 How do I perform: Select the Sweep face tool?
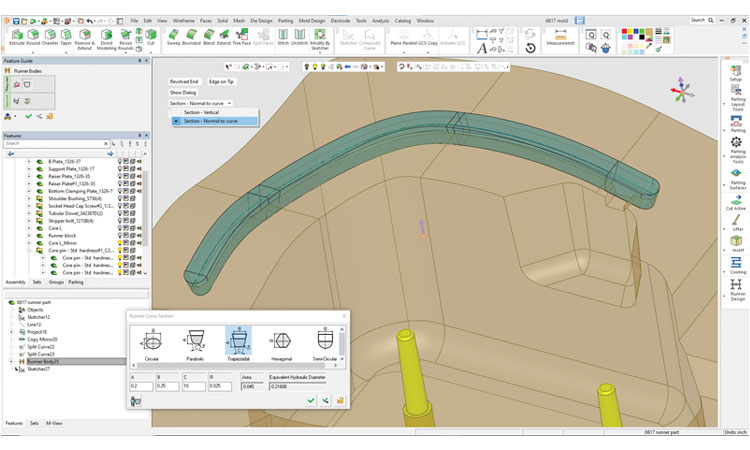pos(173,37)
